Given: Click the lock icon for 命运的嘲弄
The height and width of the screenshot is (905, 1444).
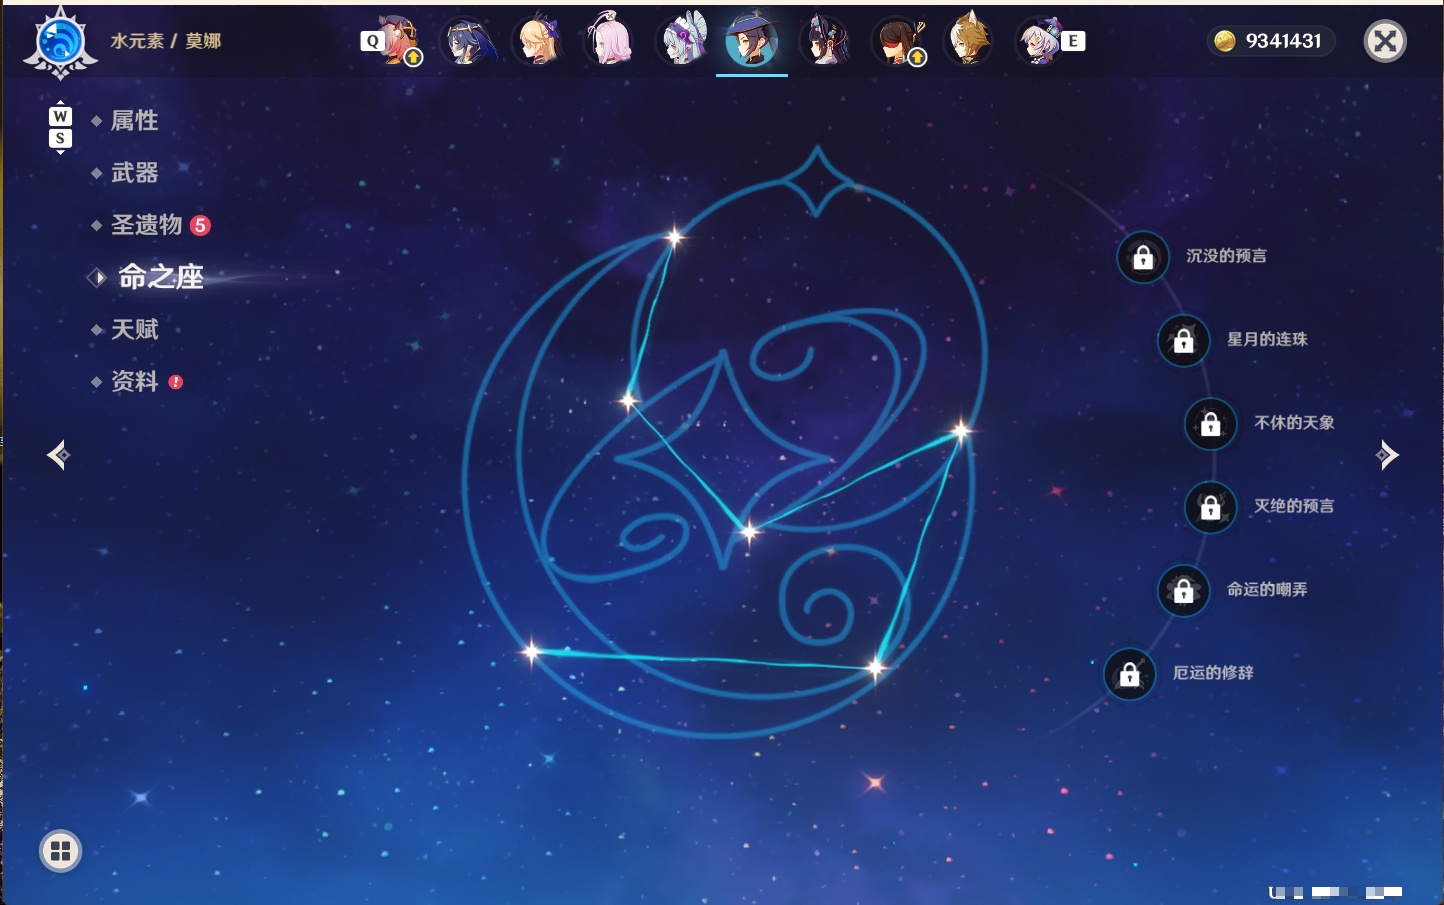Looking at the screenshot, I should pos(1184,590).
